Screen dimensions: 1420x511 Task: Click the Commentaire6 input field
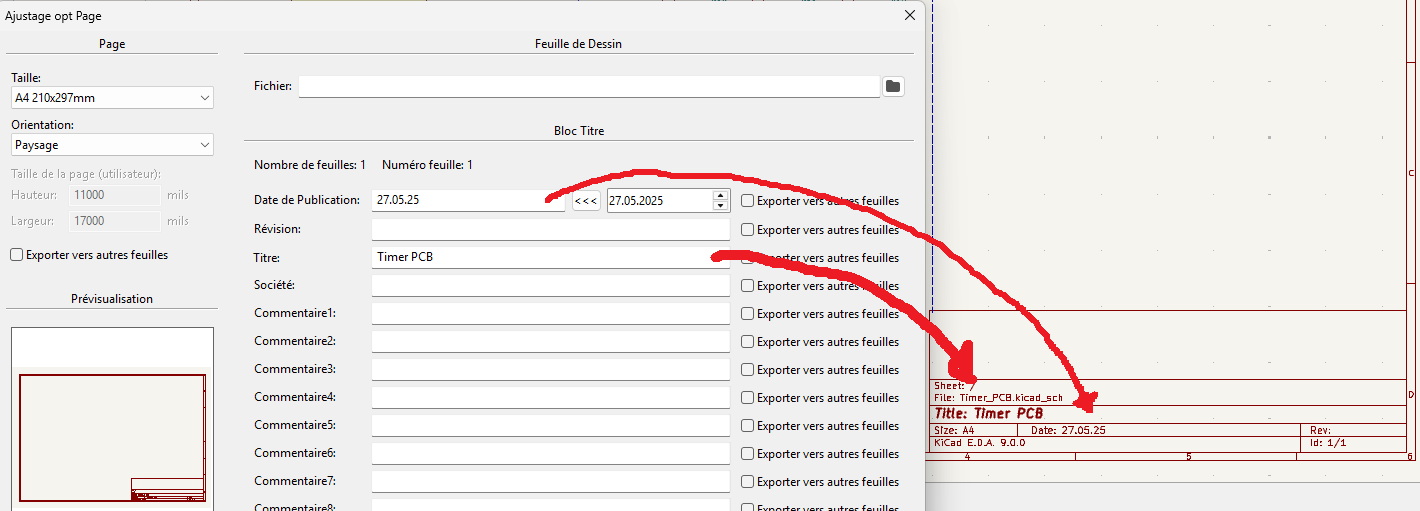click(x=551, y=453)
